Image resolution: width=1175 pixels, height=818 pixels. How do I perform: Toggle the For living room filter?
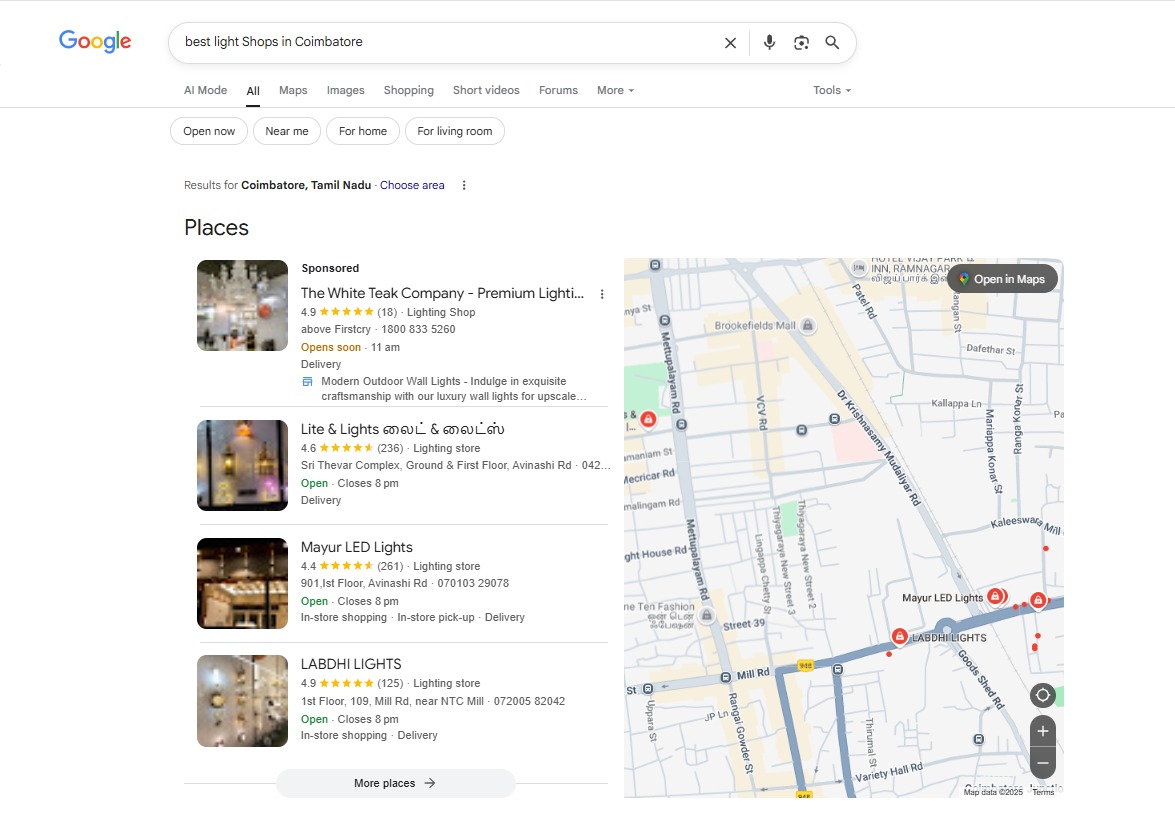click(x=455, y=131)
